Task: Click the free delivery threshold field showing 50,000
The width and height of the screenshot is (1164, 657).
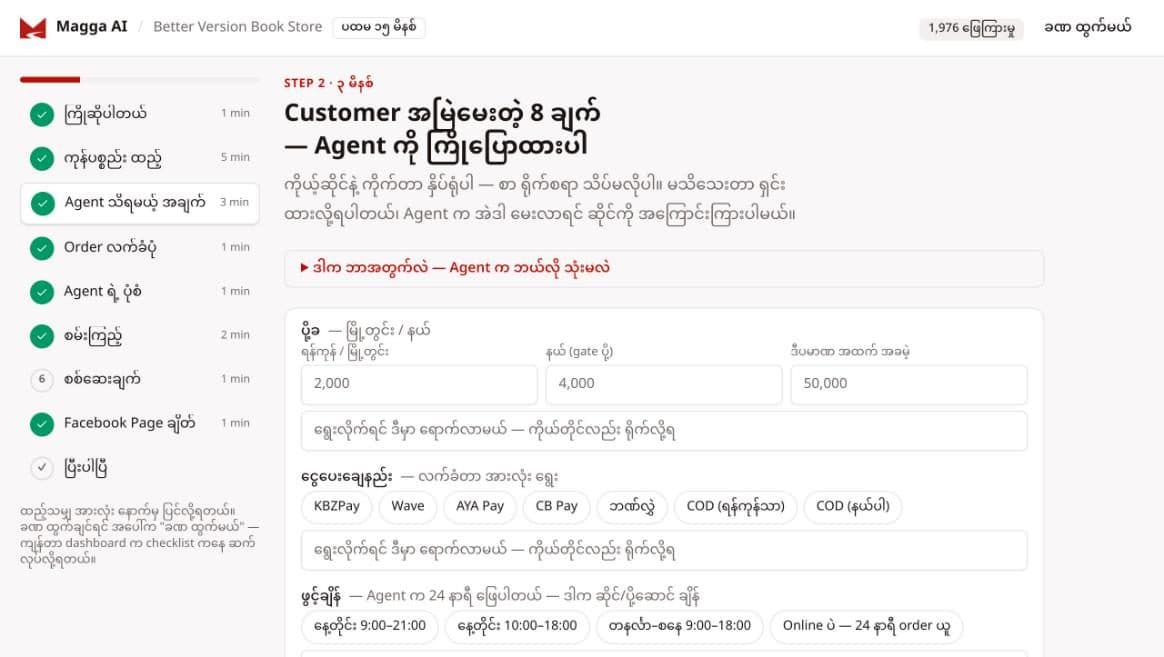Action: click(909, 384)
